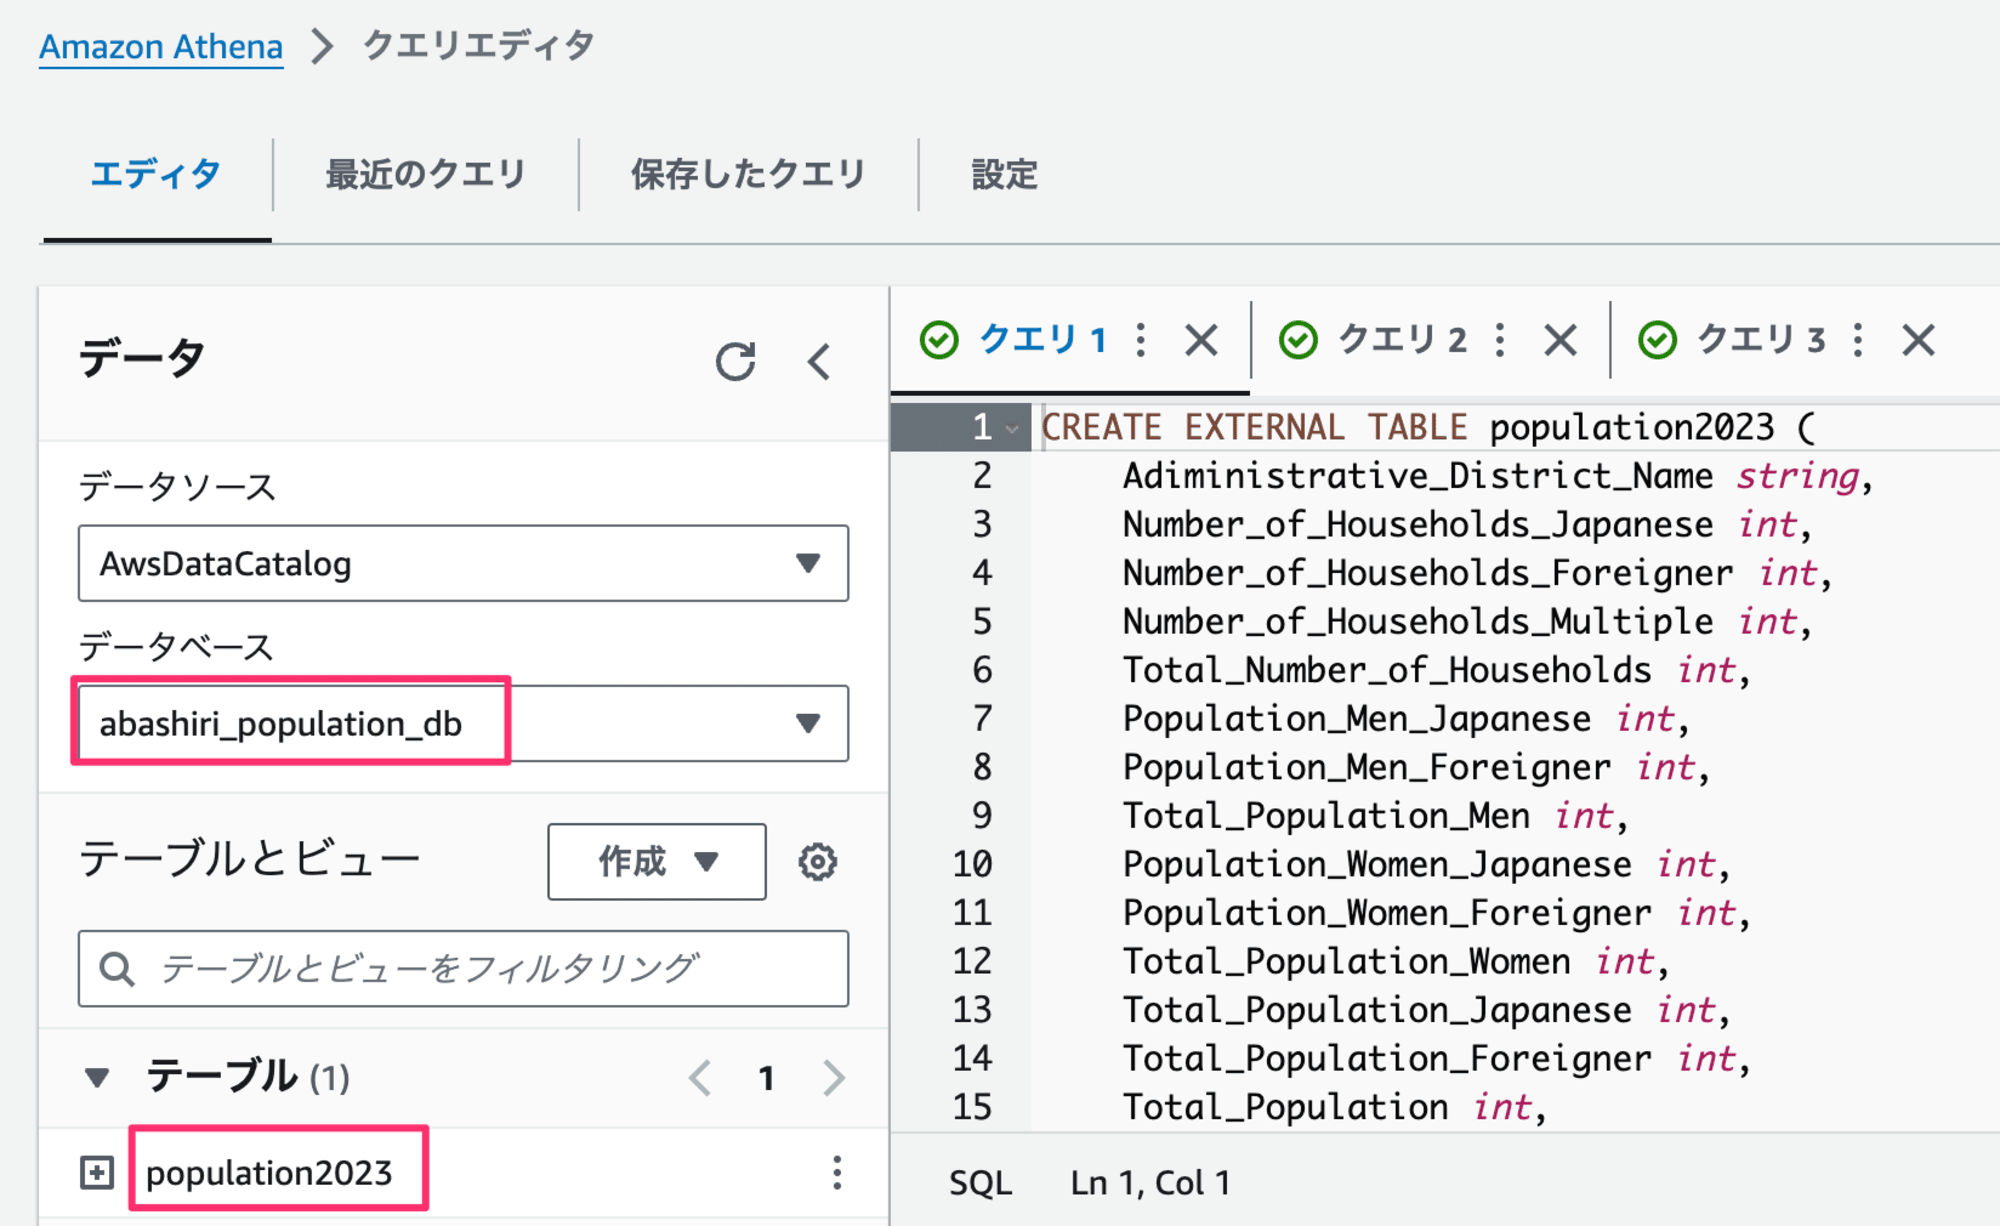Click Population_Men_Japanese line
Screen dimensions: 2000x1226
pyautogui.click(x=1406, y=718)
